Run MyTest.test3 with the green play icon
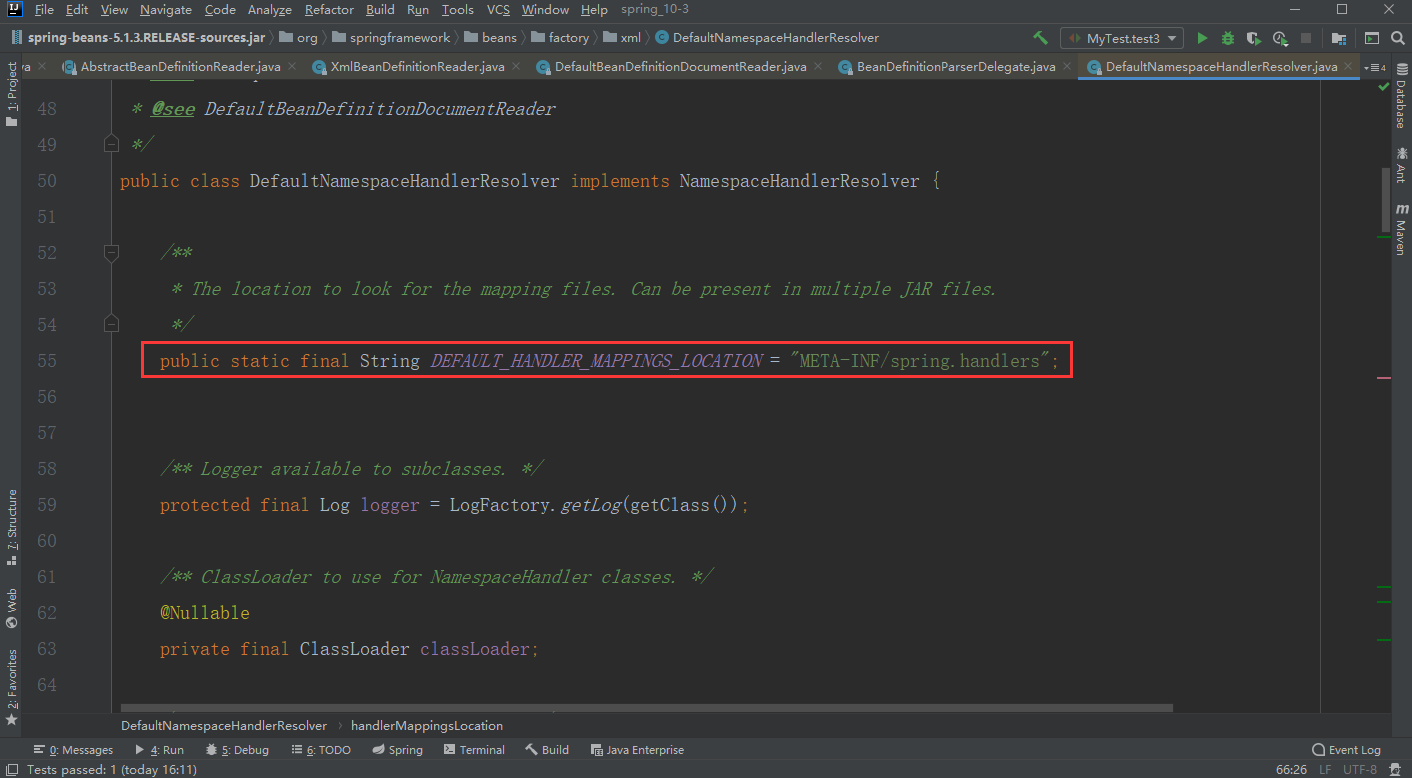Screen dimensions: 1412x778 pos(1202,38)
